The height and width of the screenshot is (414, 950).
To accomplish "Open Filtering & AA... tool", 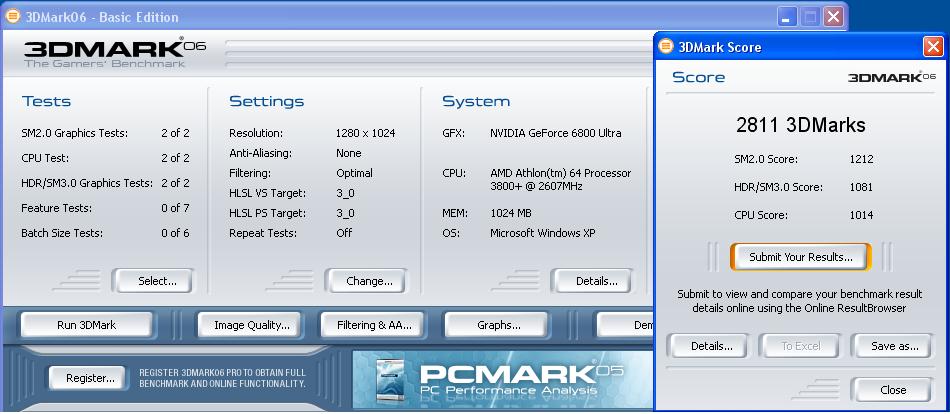I will click(x=374, y=325).
